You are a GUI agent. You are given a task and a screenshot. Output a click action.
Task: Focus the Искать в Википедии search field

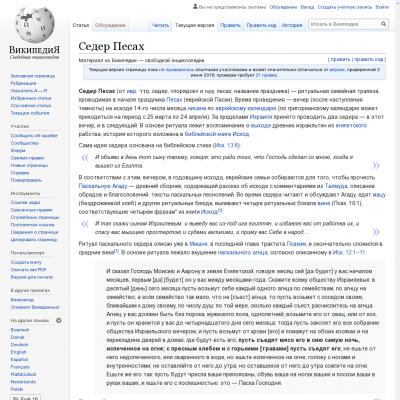click(344, 24)
